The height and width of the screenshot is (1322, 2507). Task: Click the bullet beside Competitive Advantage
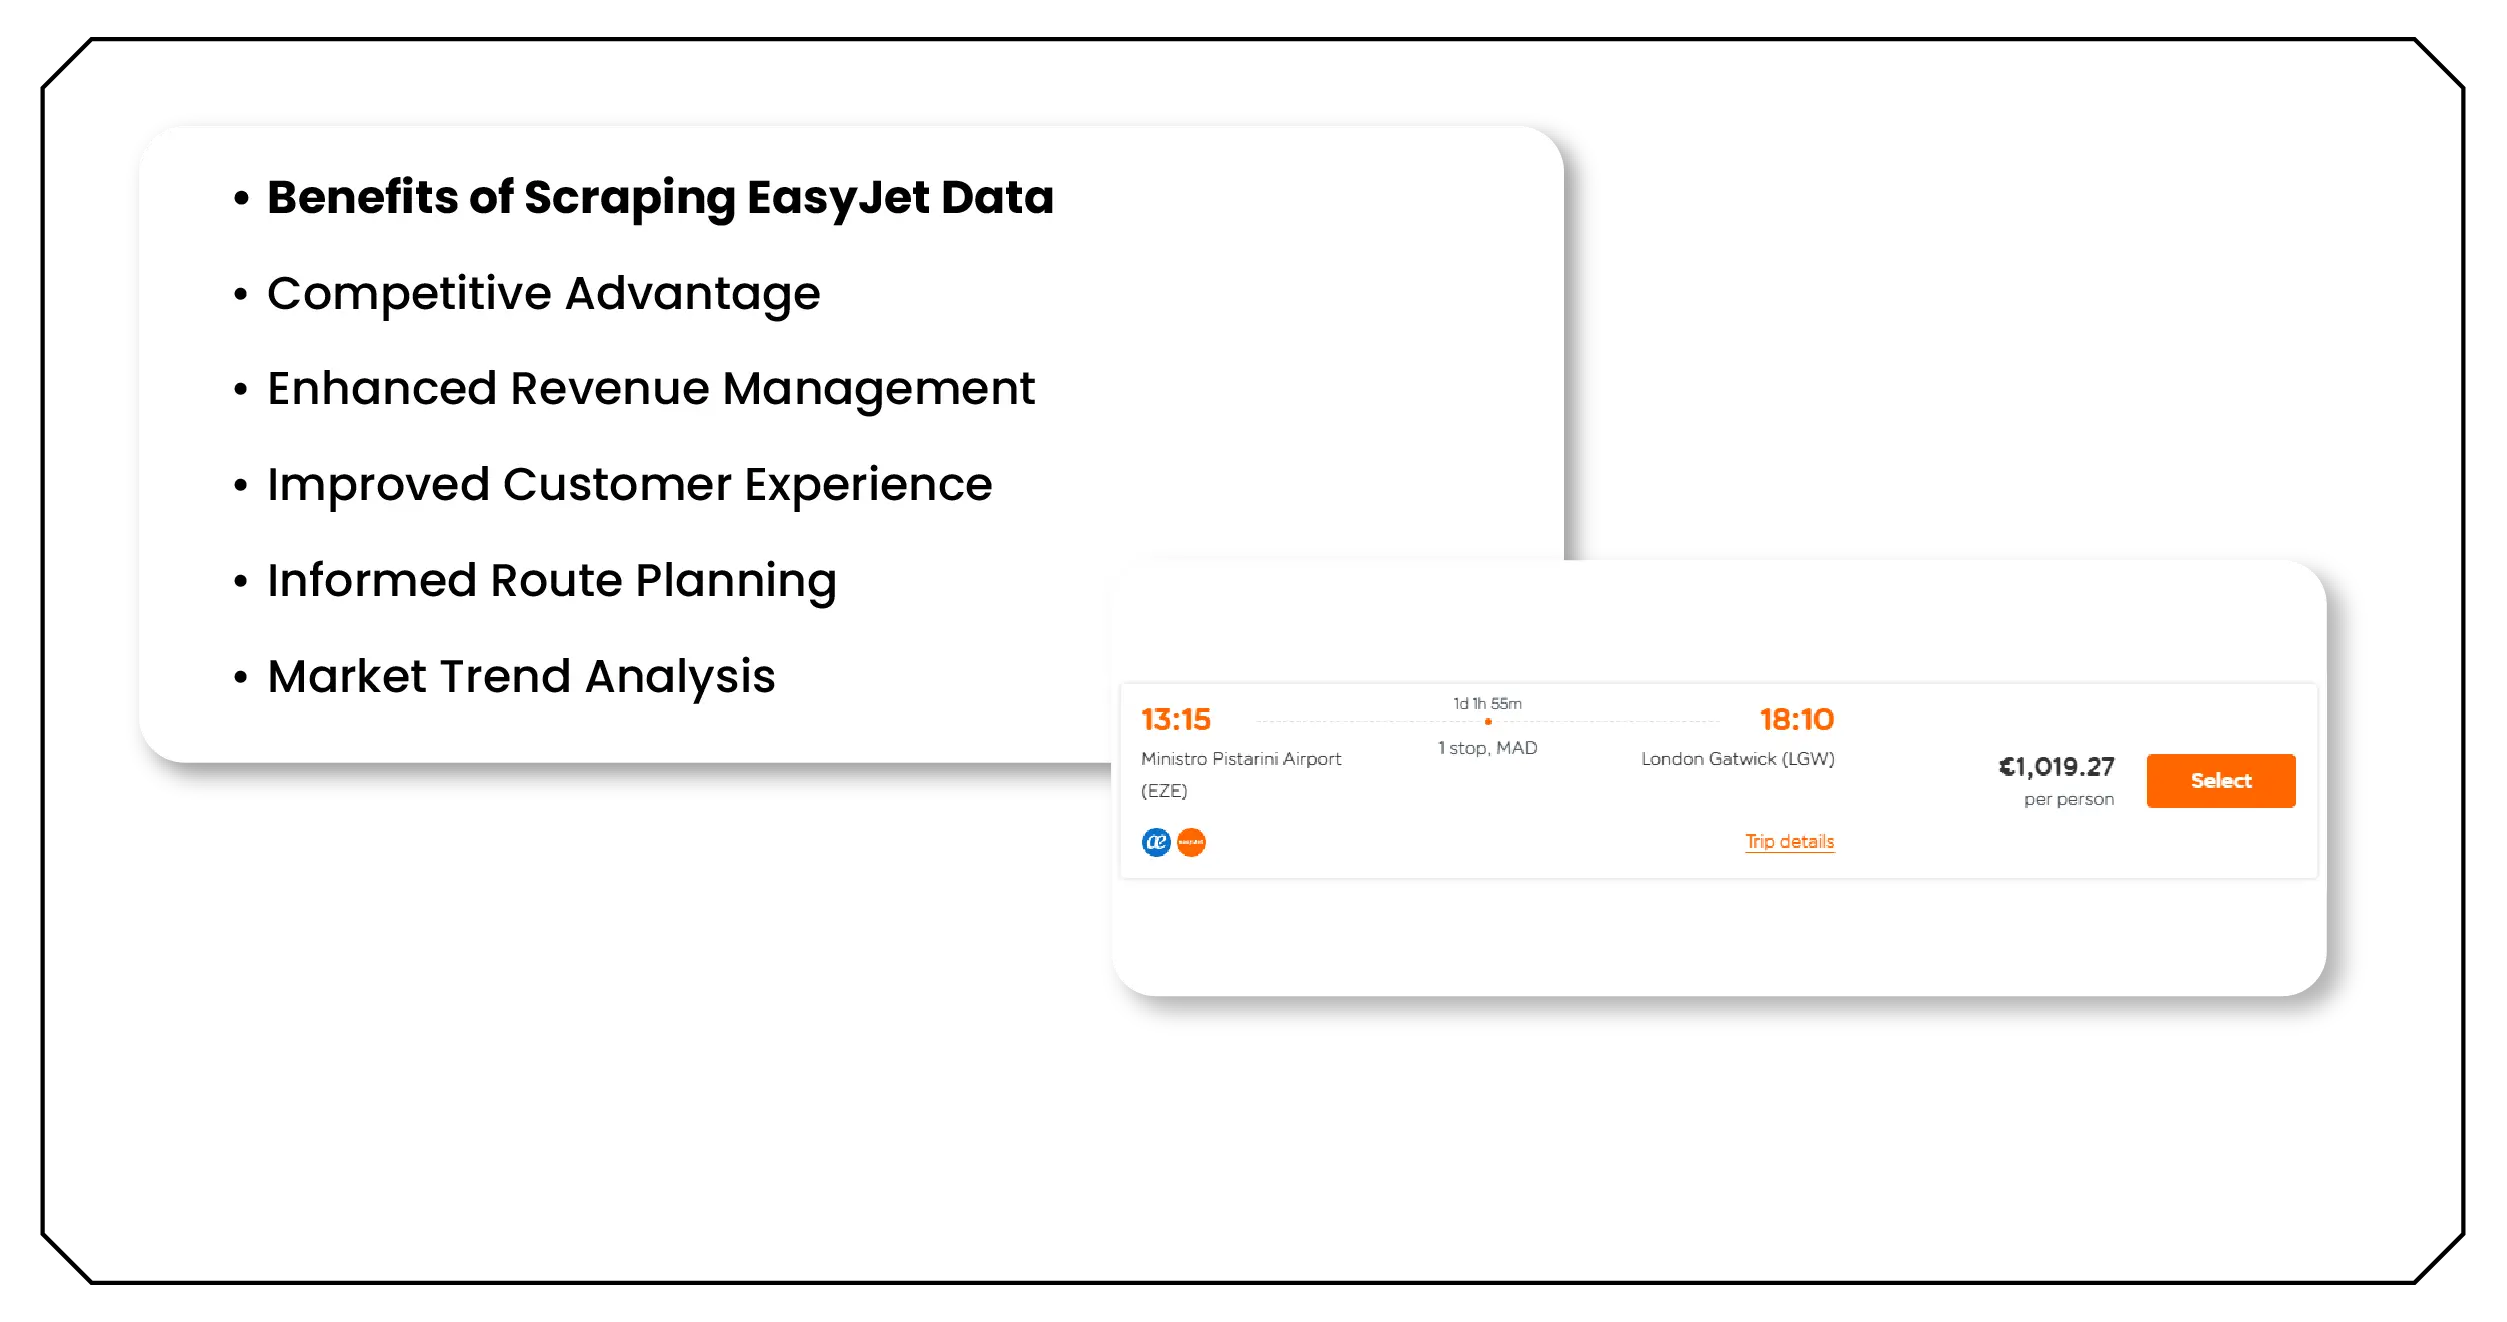point(240,294)
